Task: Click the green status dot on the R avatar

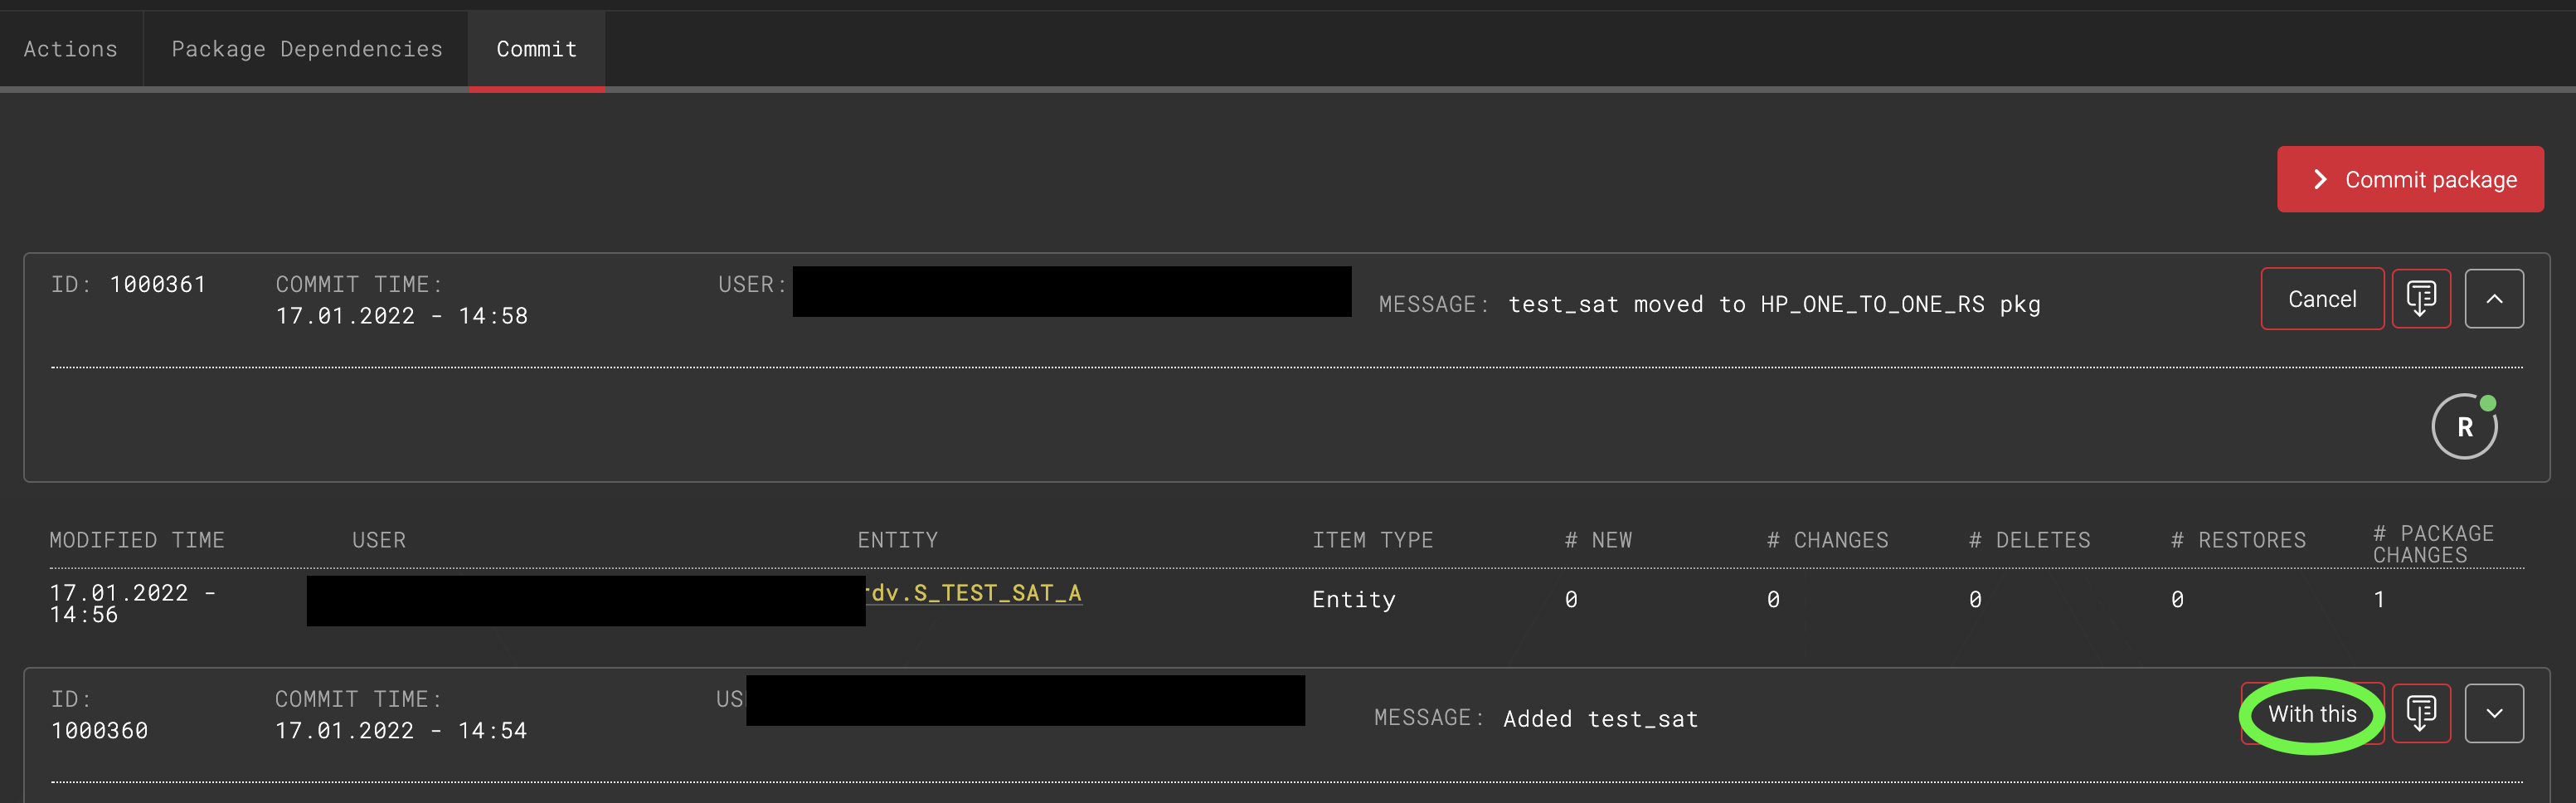Action: pyautogui.click(x=2488, y=403)
